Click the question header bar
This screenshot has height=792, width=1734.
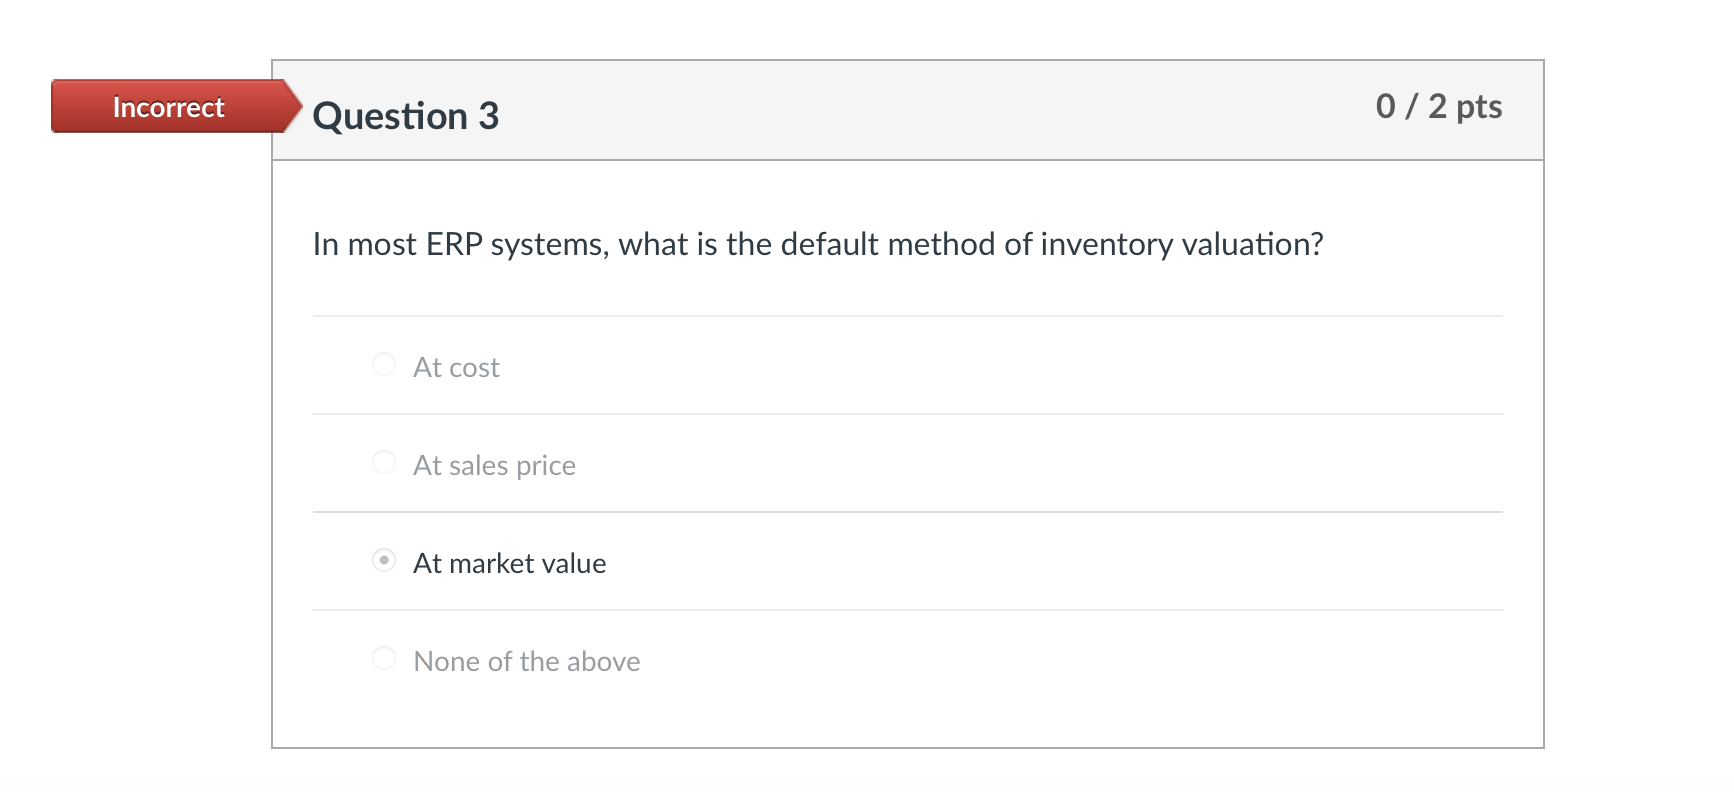[x=900, y=110]
